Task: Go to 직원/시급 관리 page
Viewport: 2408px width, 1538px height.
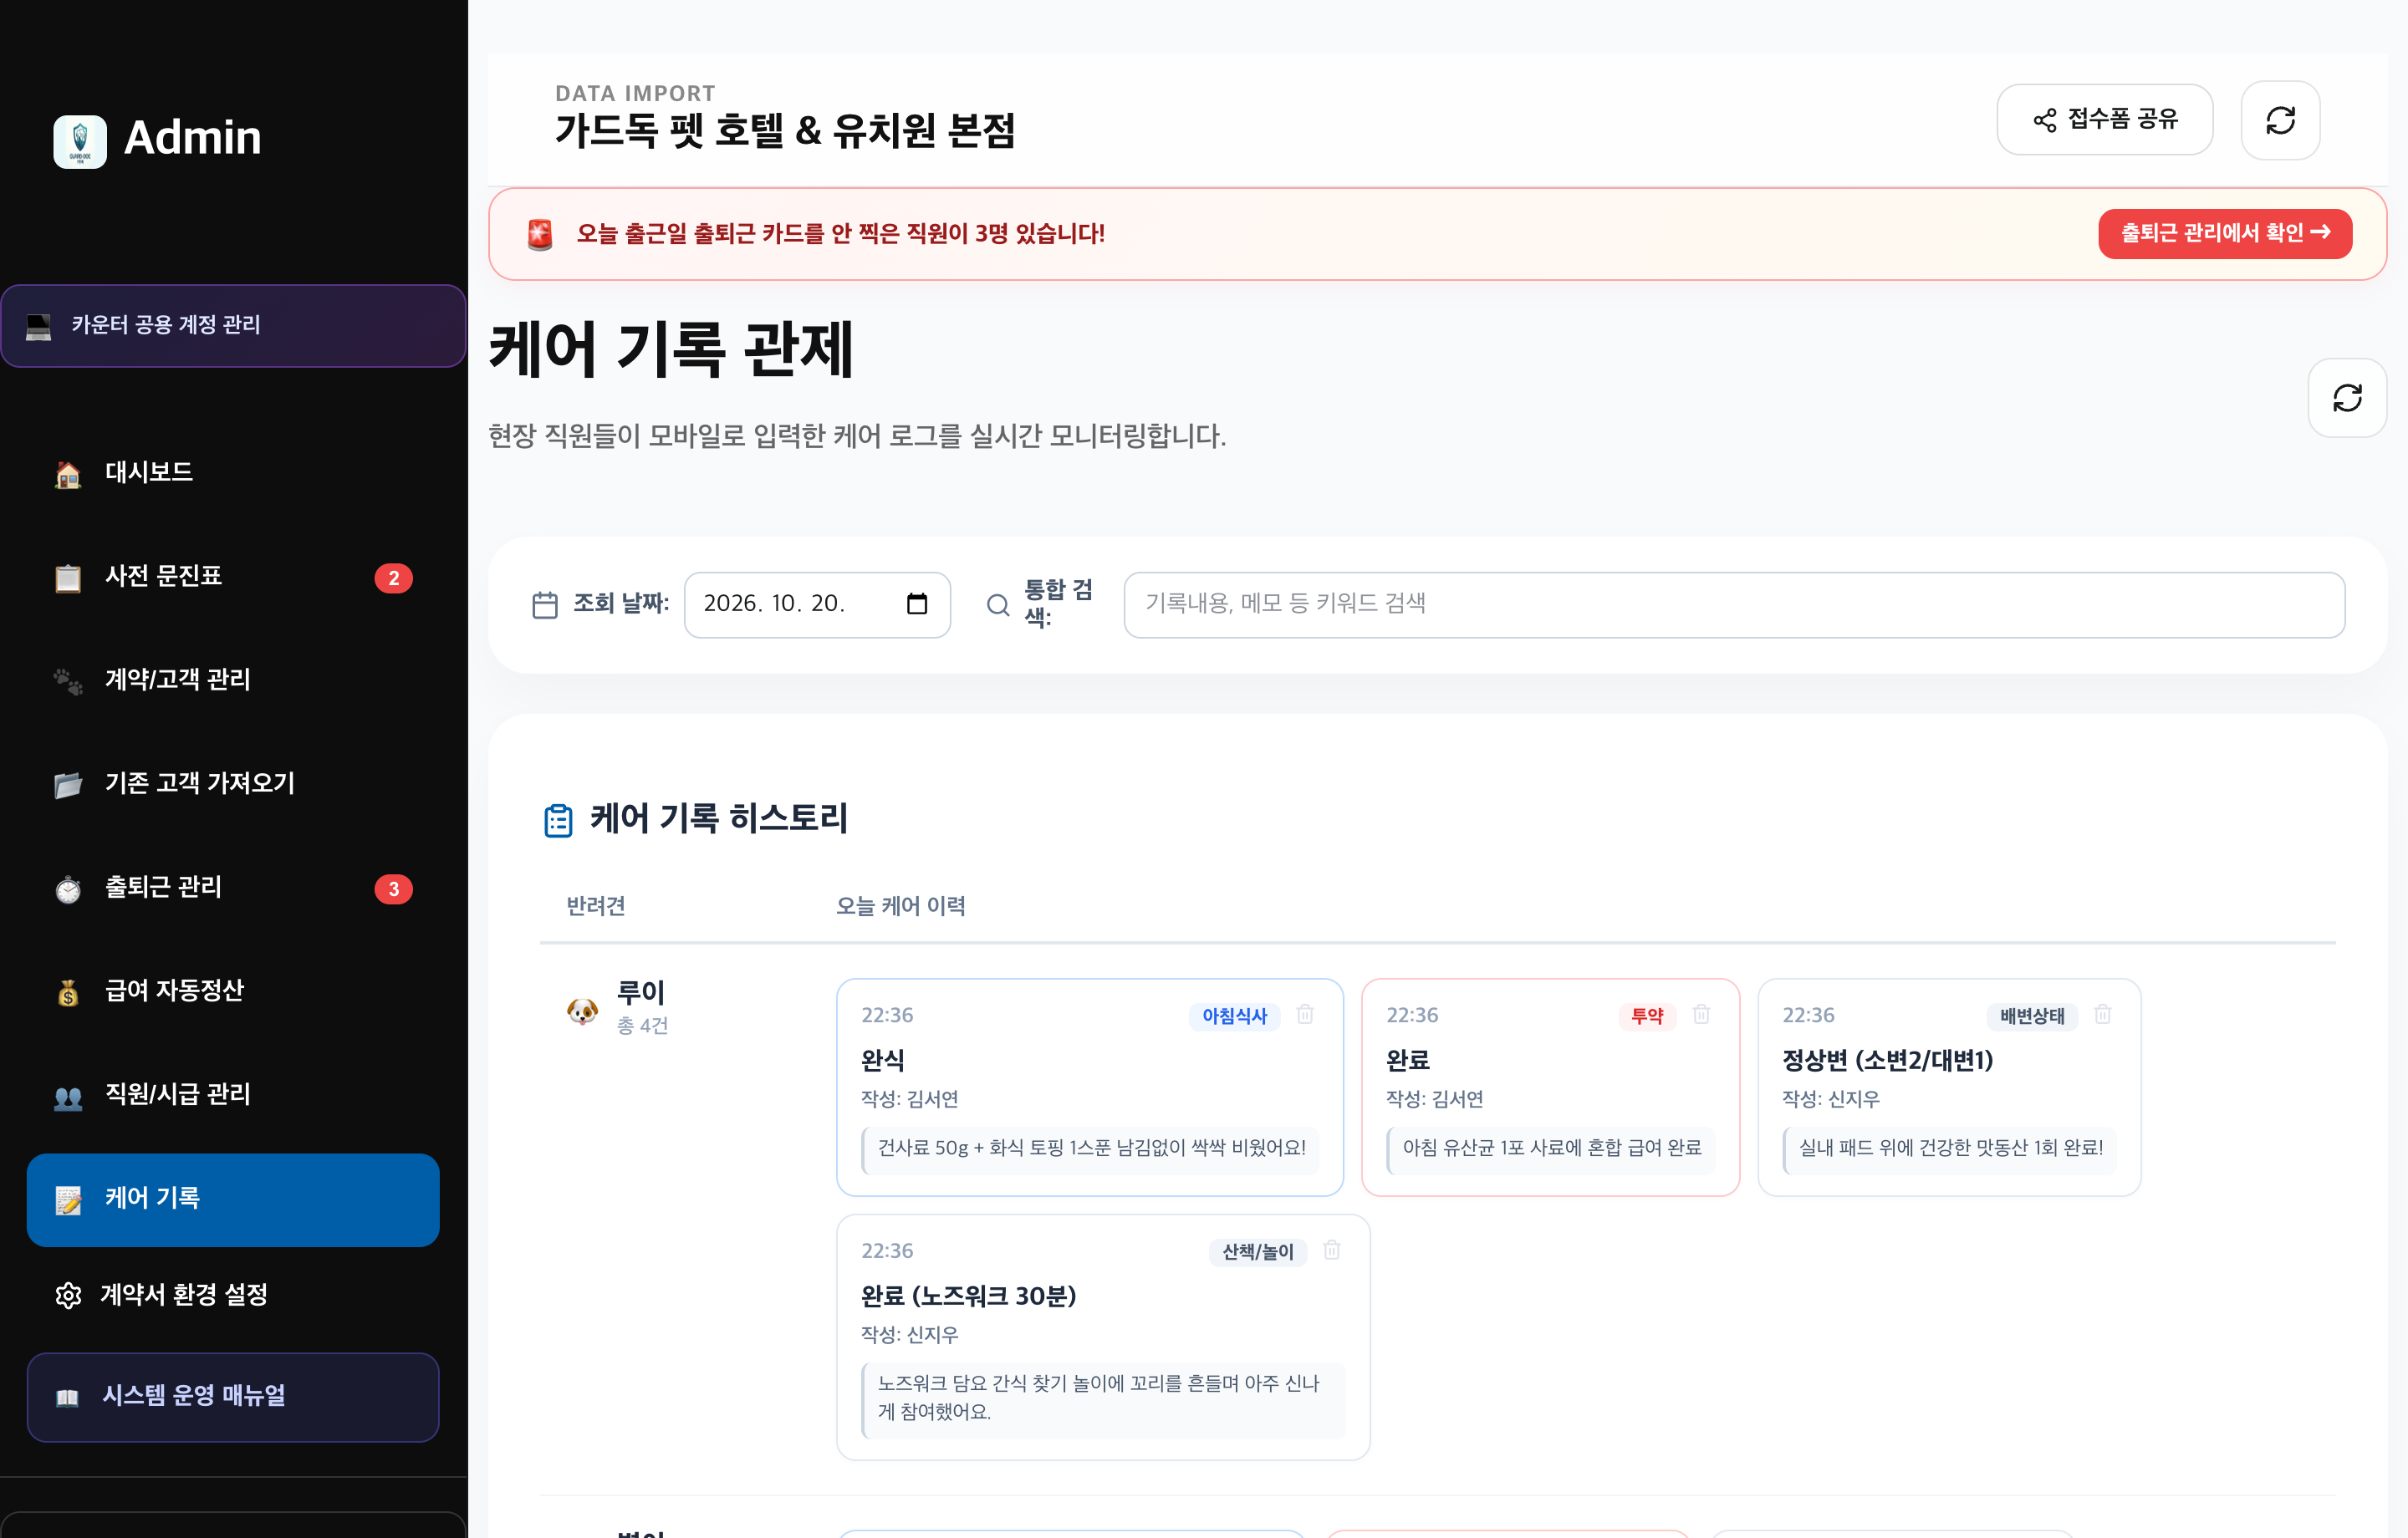Action: 233,1096
